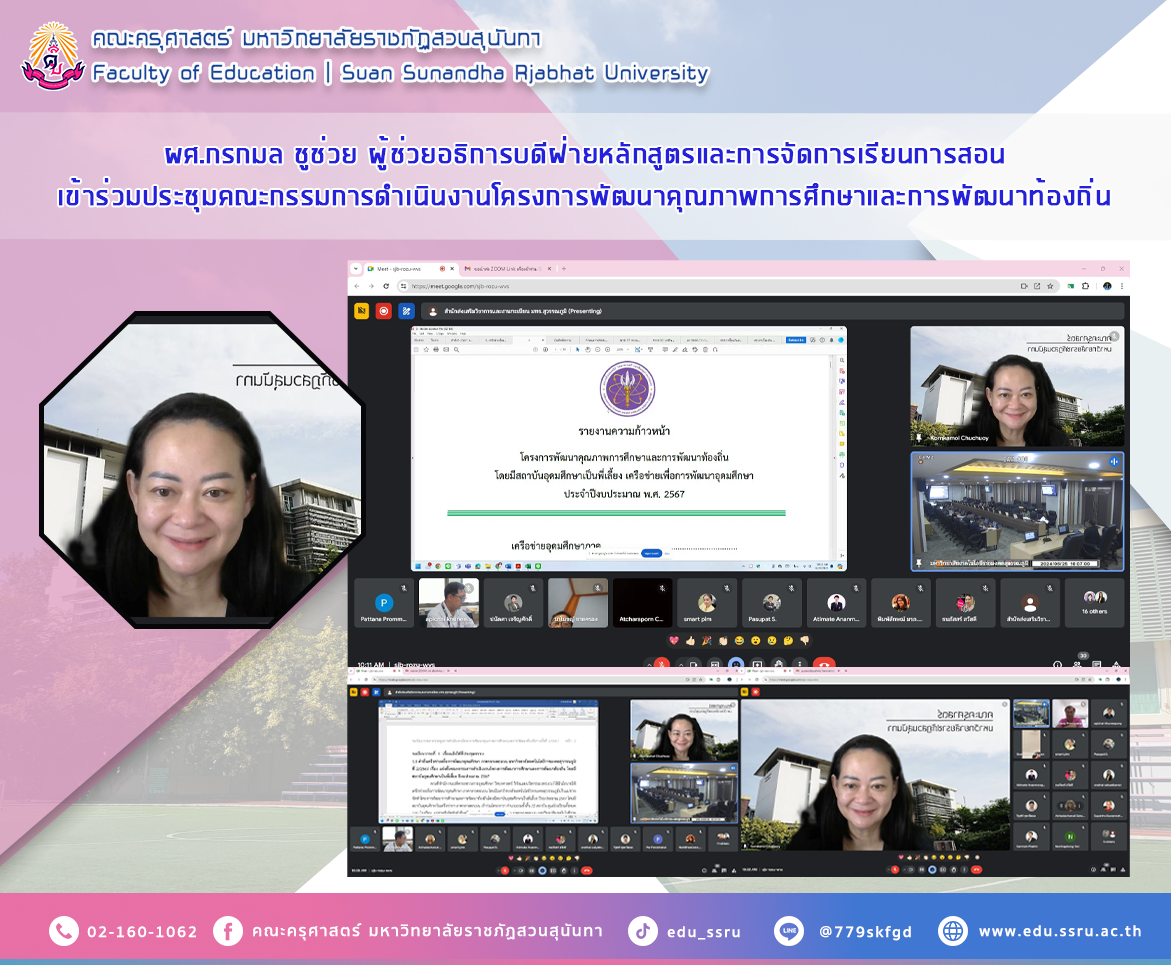This screenshot has height=965, width=1171.
Task: Toggle the emoji reactions bar button
Action: click(736, 664)
